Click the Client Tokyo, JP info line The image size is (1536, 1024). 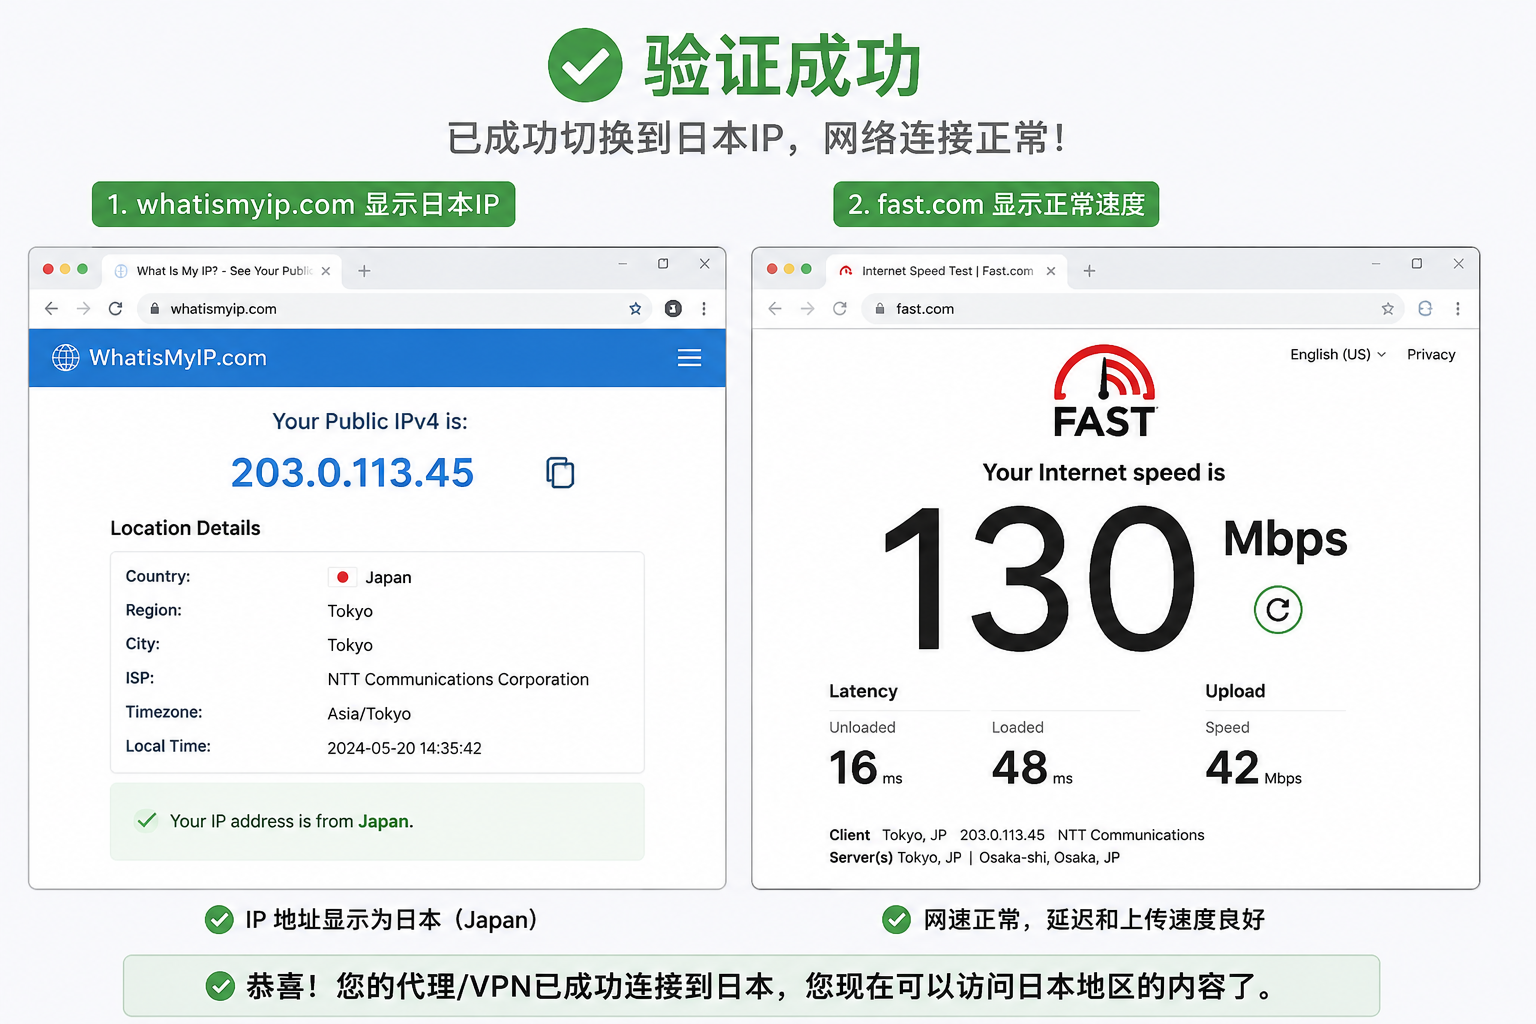tap(1016, 835)
